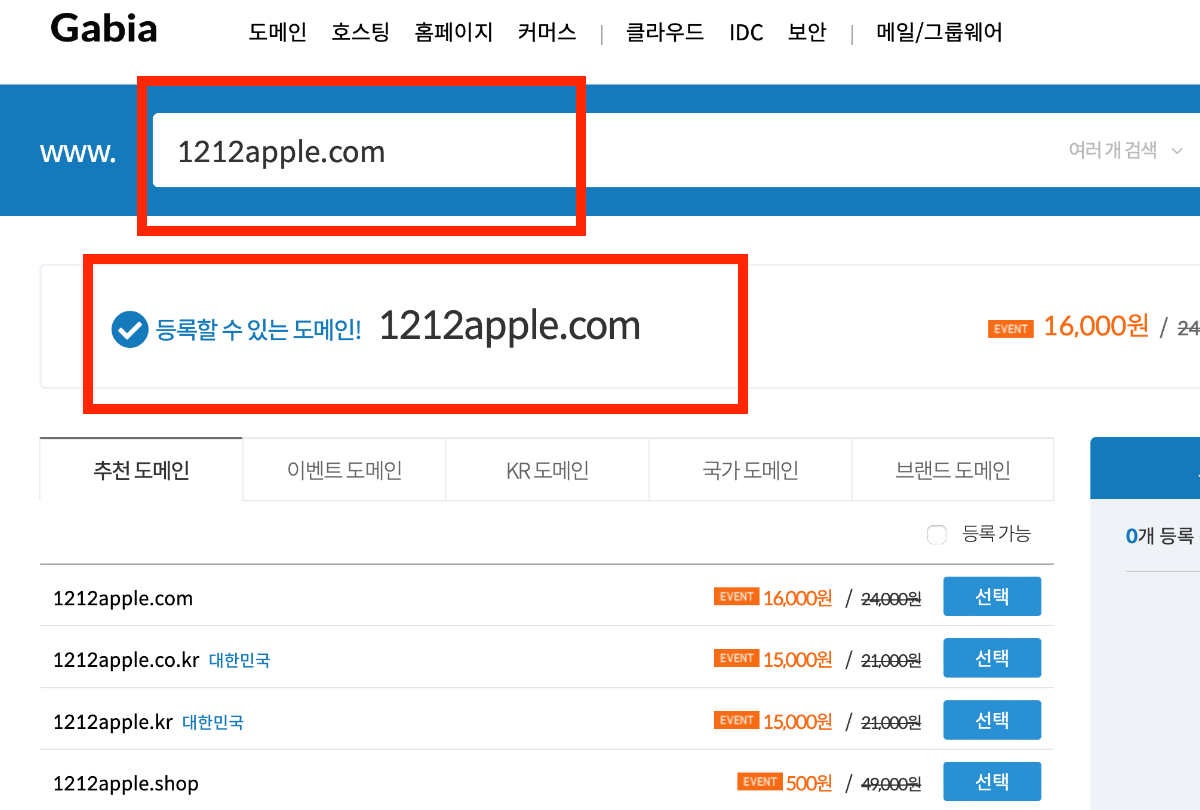
Task: Click the Gabia logo
Action: (x=104, y=29)
